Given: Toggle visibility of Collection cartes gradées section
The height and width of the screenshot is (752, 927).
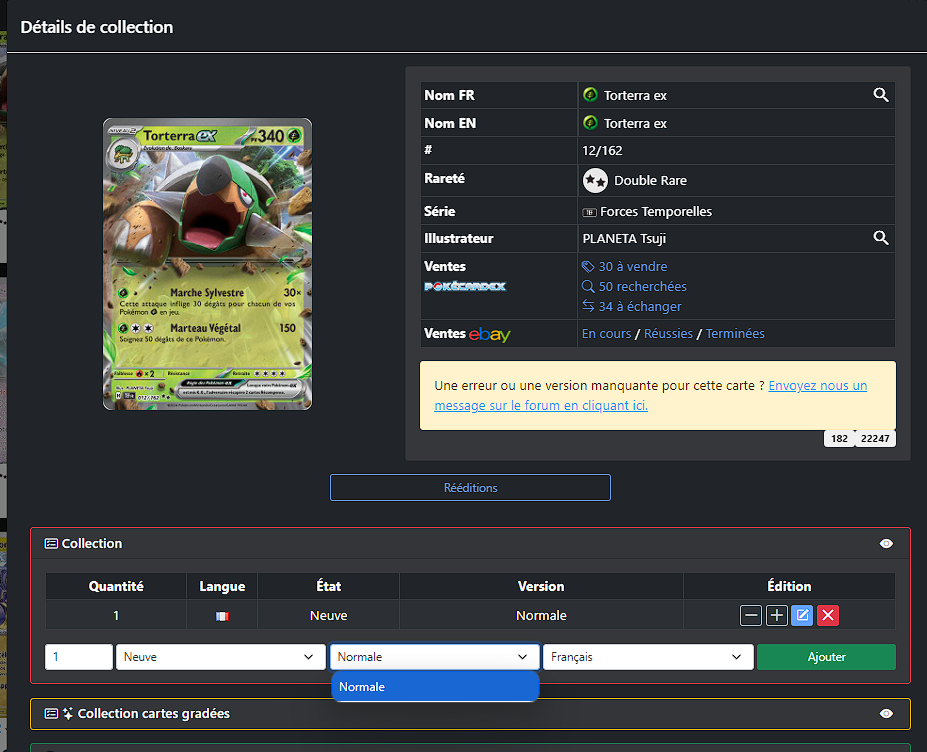Looking at the screenshot, I should [886, 714].
